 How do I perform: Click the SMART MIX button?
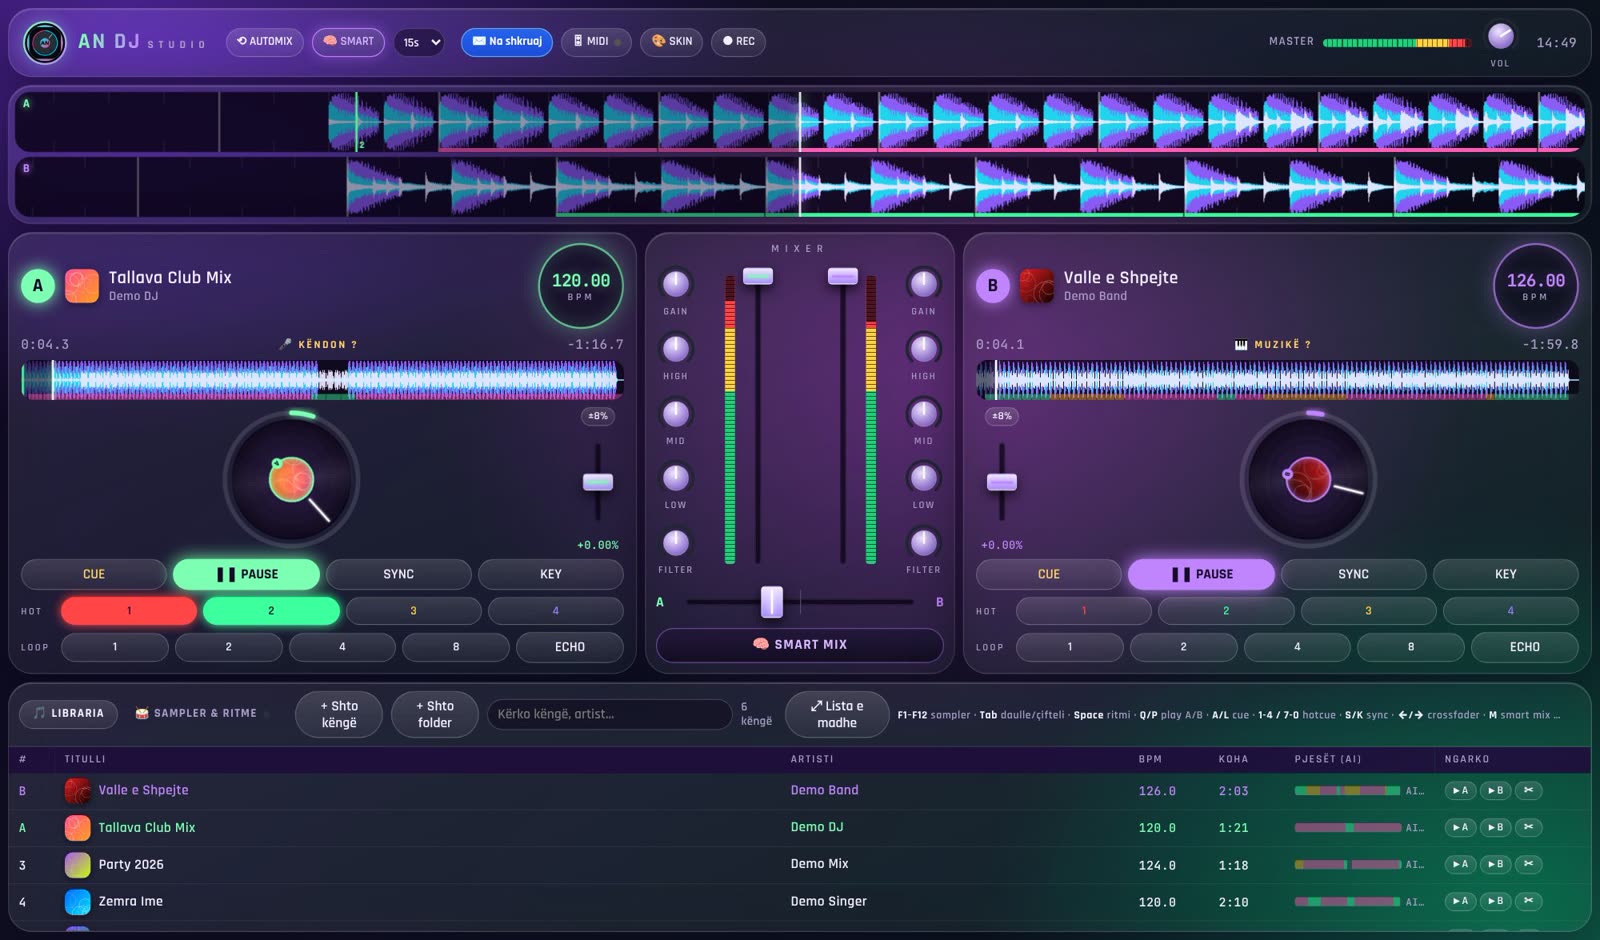pos(800,645)
